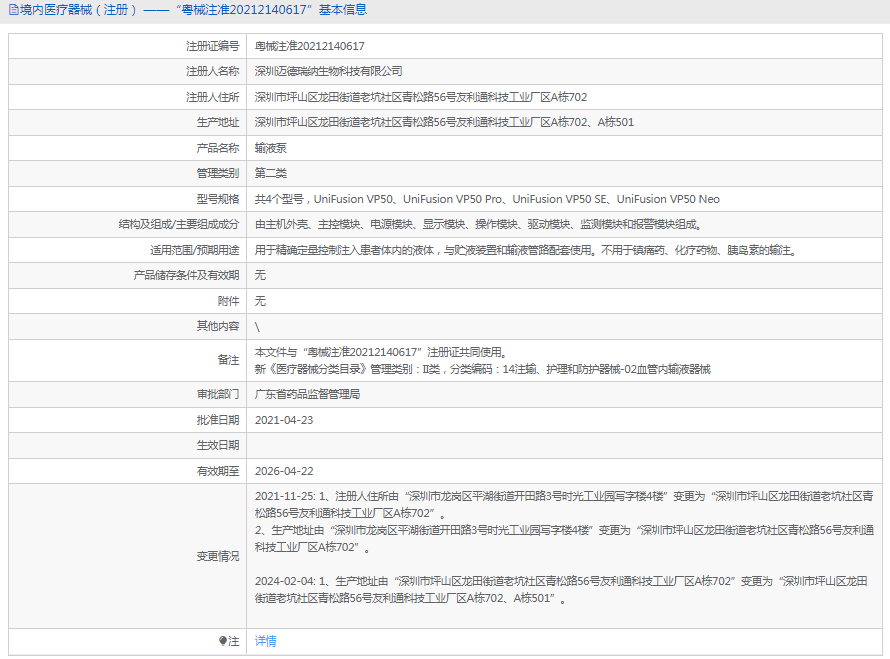The image size is (890, 659).
Task: Click the 变更情况 row label
Action: (217, 556)
